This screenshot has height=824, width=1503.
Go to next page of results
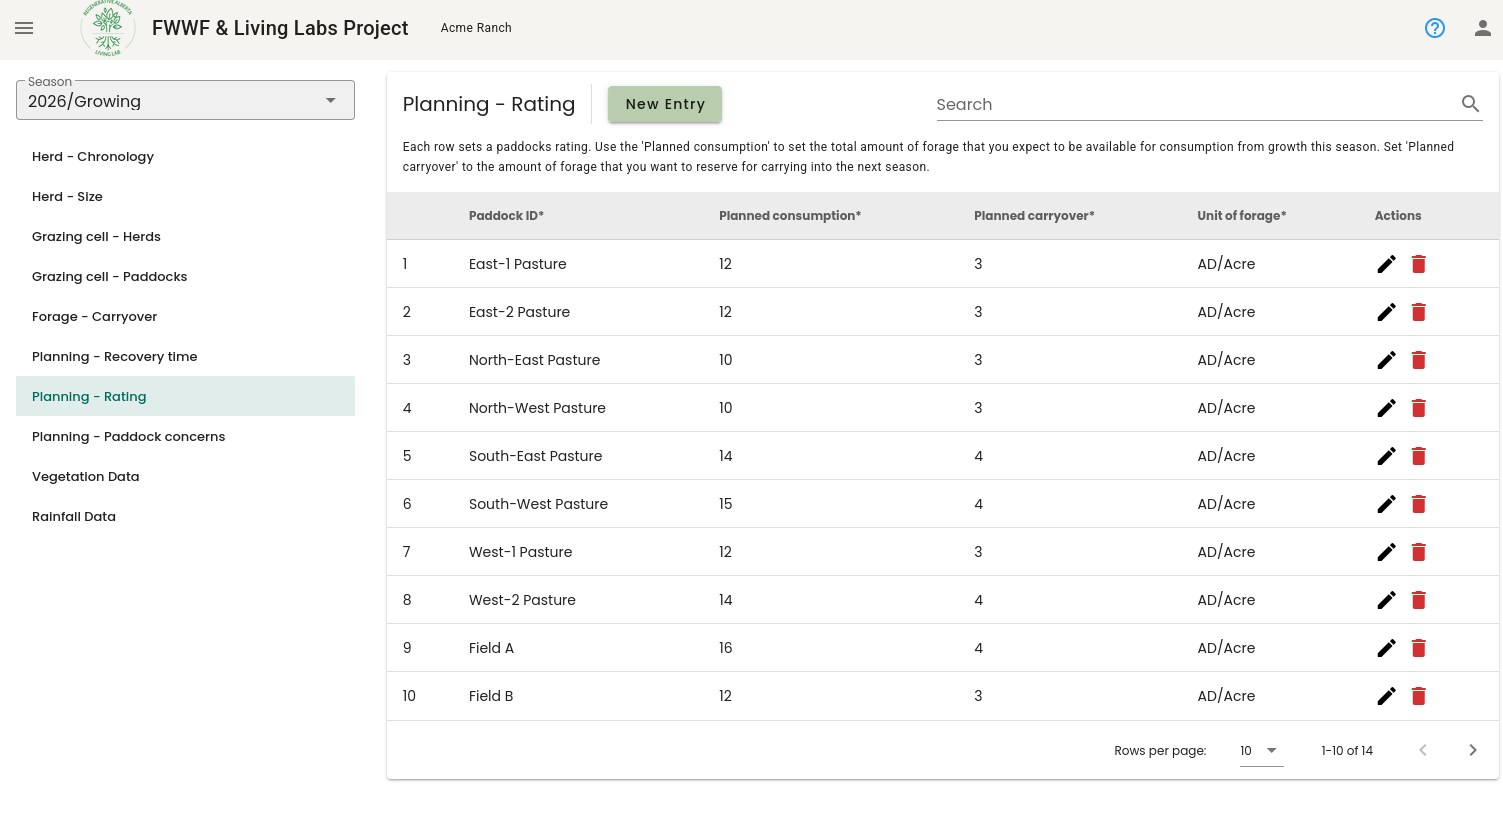pyautogui.click(x=1472, y=750)
